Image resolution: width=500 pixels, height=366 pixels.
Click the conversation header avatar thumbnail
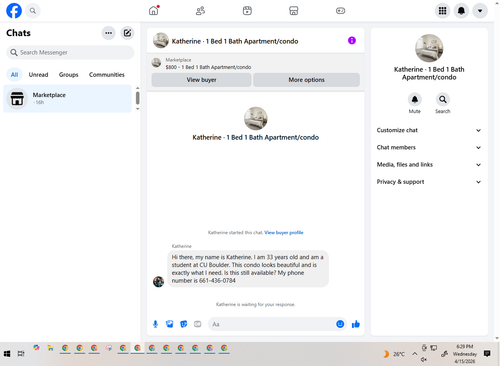[x=161, y=41]
